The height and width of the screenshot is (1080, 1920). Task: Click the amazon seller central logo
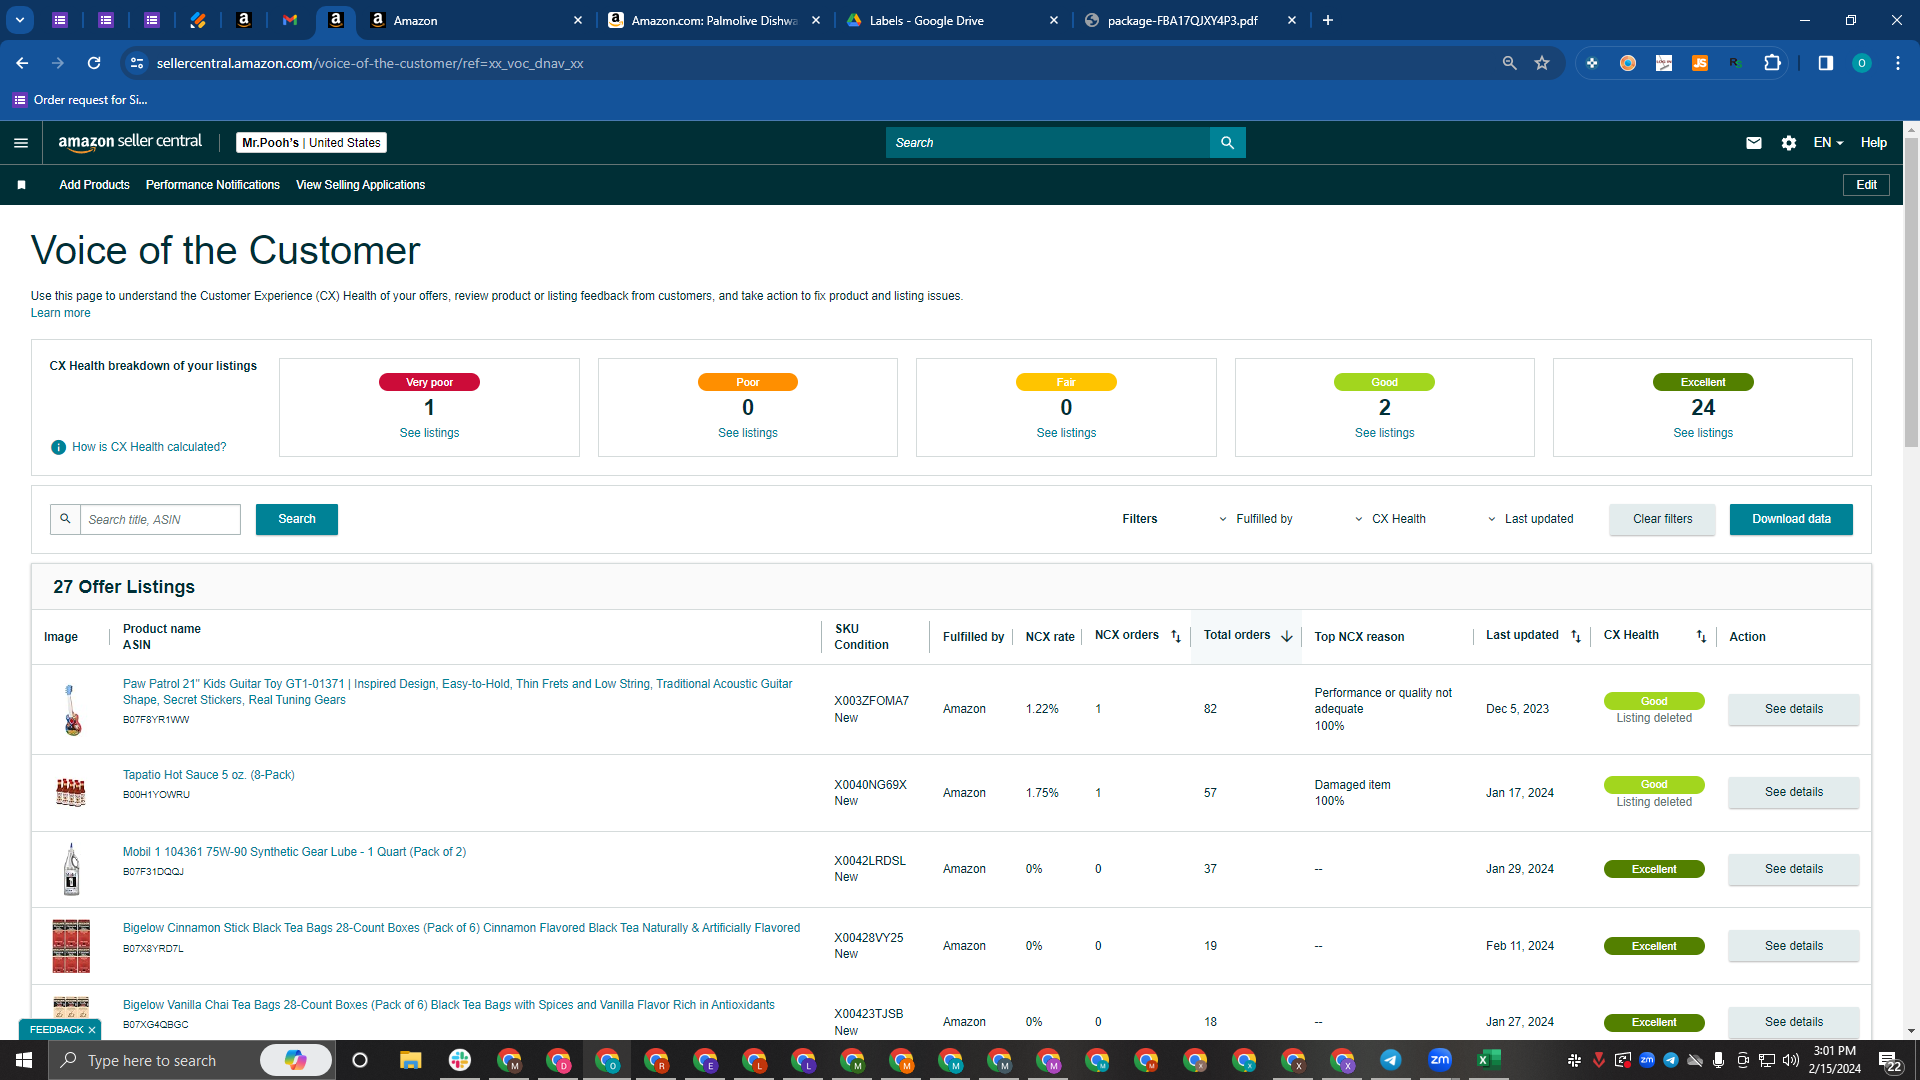click(130, 142)
